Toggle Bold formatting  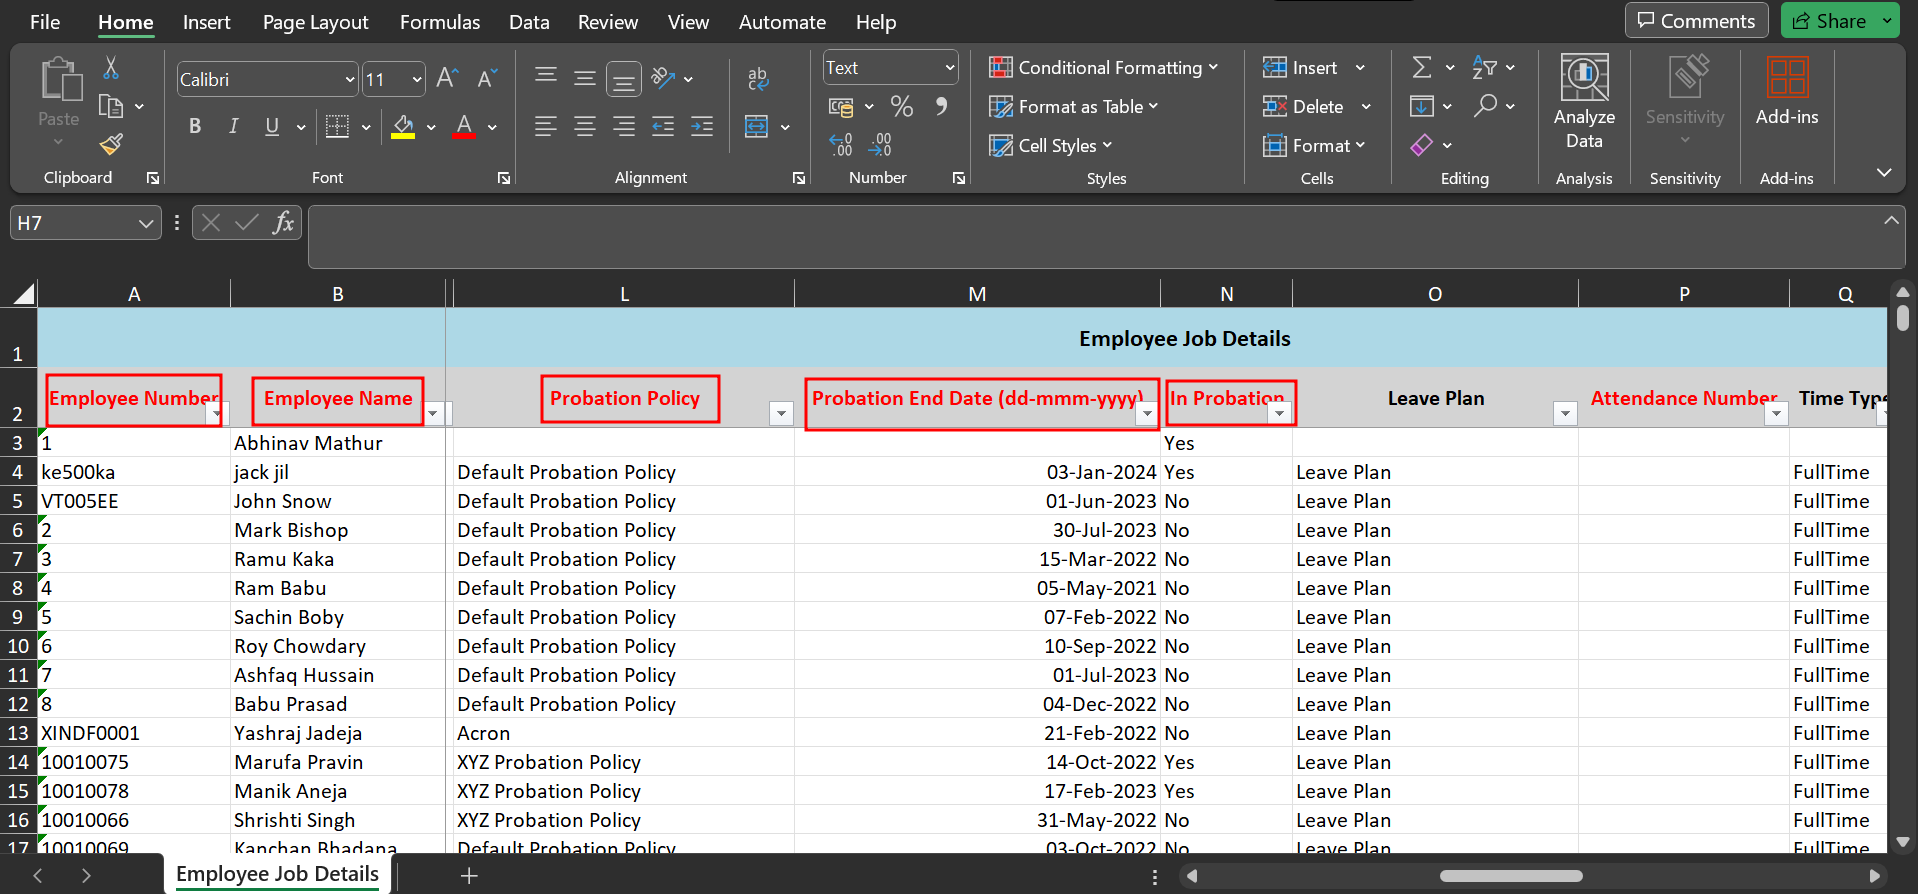(x=195, y=127)
